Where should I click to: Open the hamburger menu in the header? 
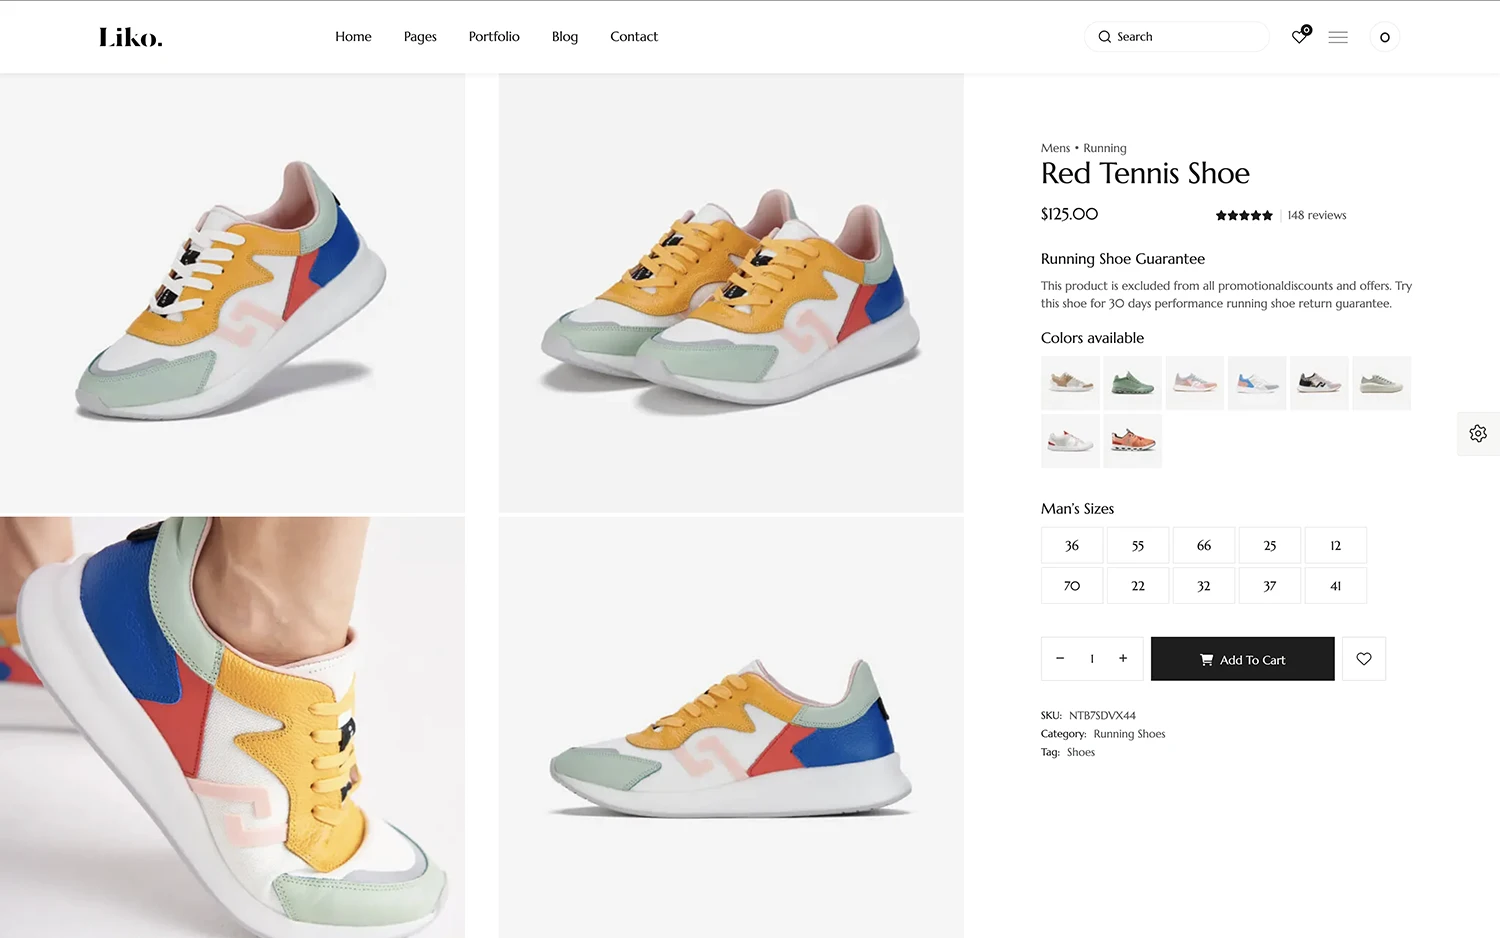(1338, 37)
